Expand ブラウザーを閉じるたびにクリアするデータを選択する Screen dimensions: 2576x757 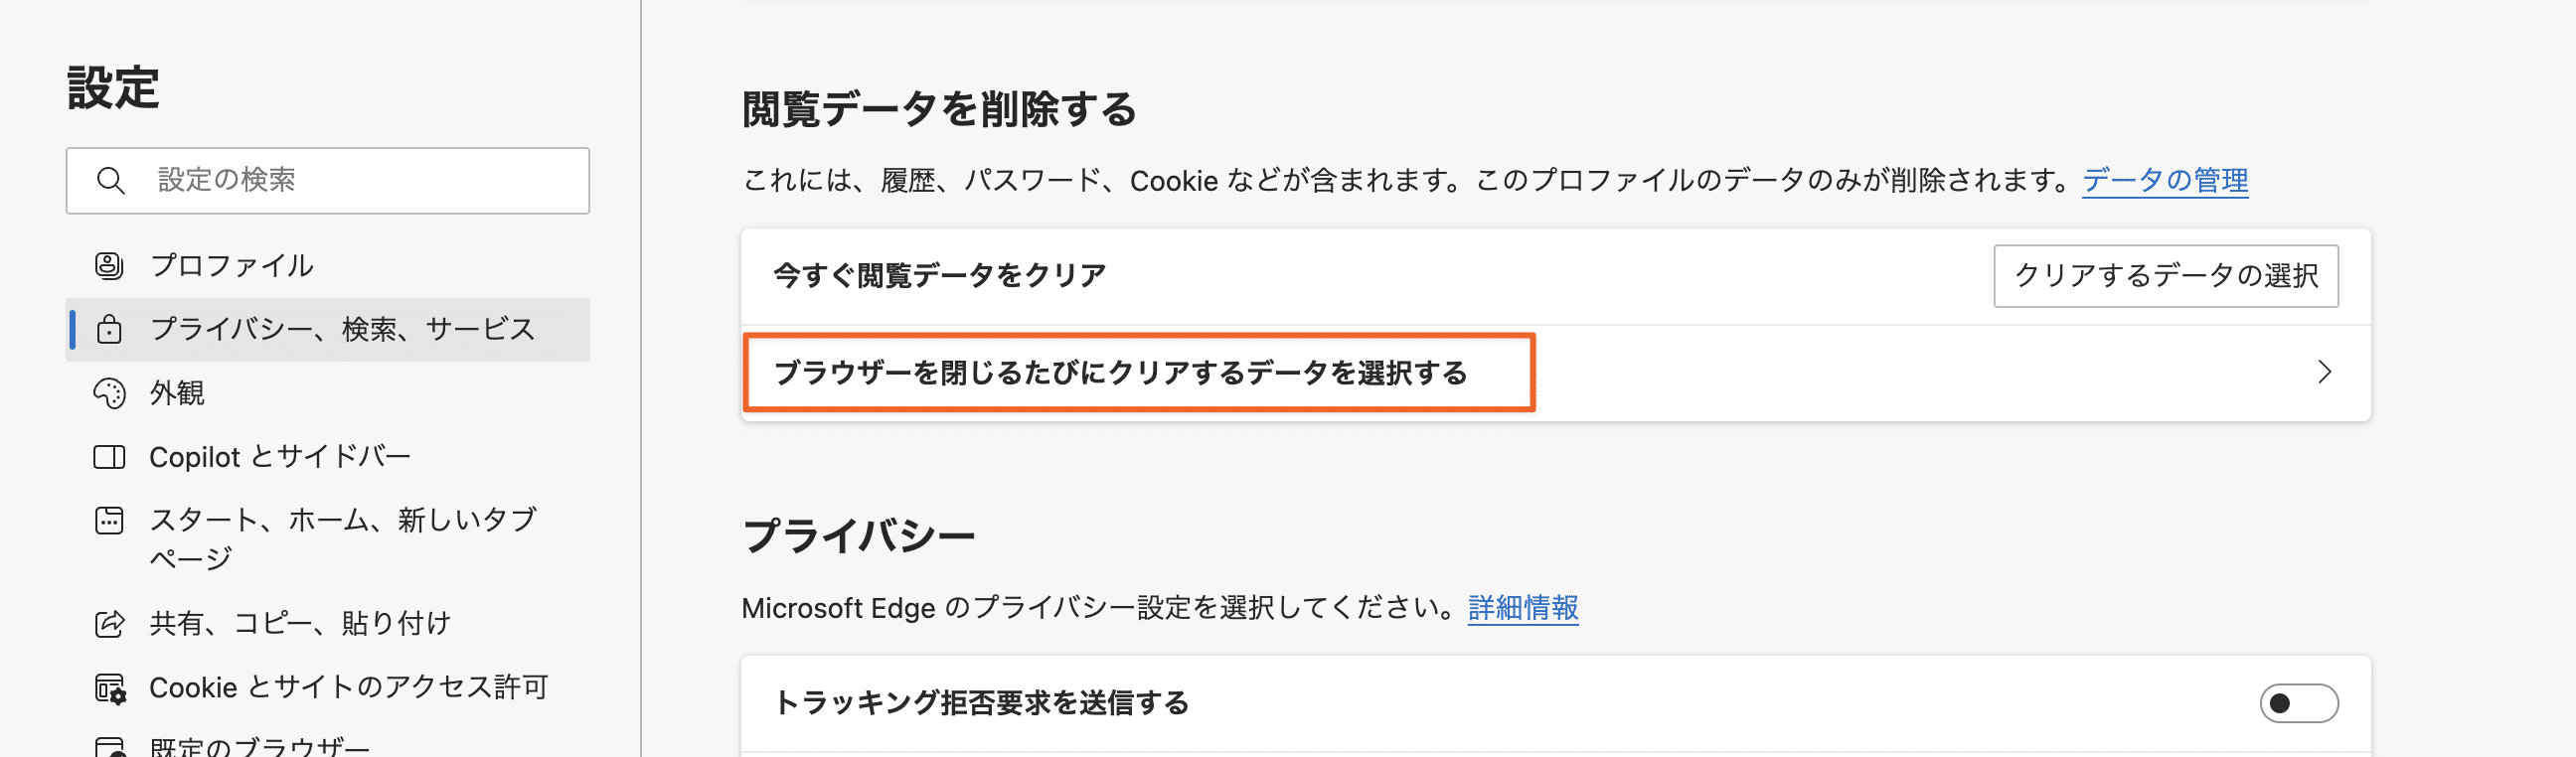tap(1125, 373)
